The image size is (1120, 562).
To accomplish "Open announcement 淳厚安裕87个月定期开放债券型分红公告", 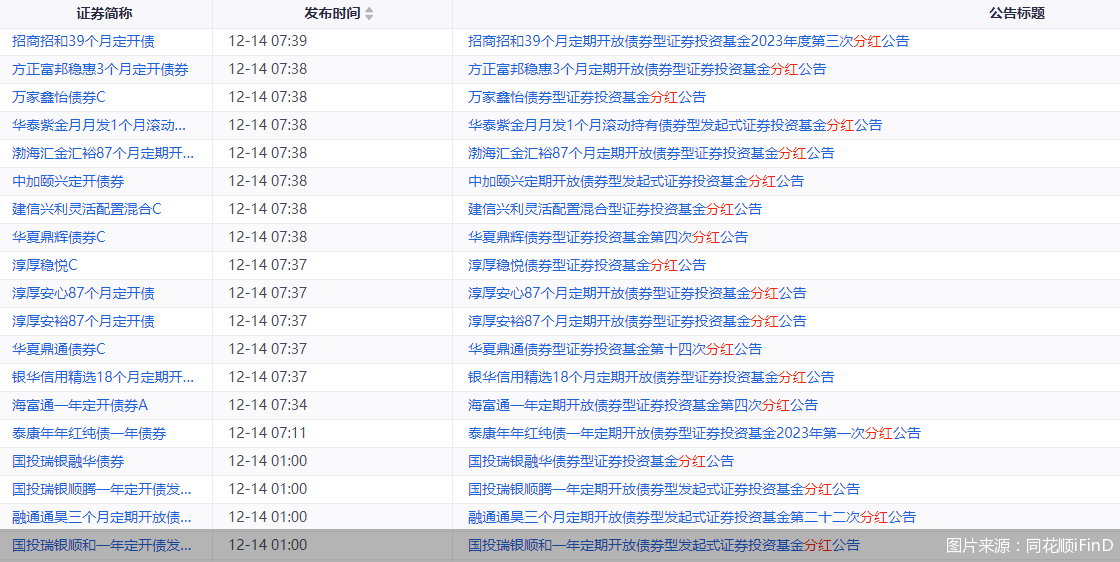I will point(637,321).
